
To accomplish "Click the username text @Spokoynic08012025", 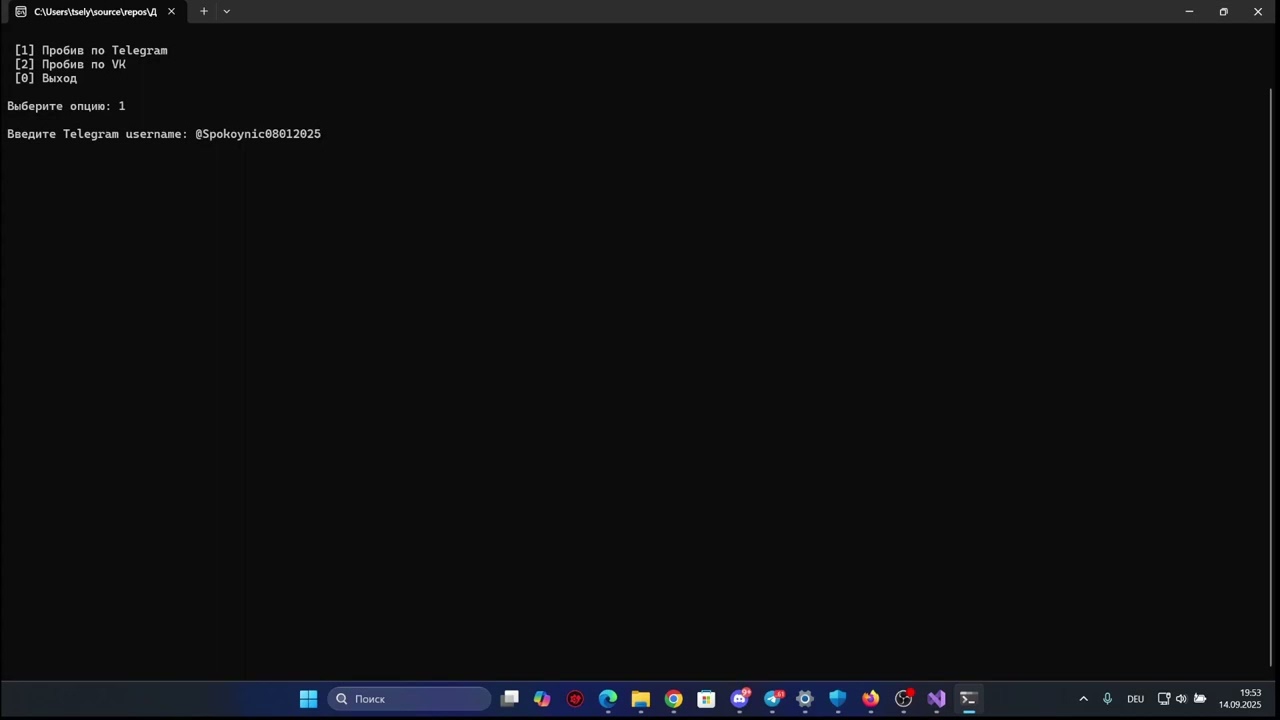I will click(x=258, y=134).
